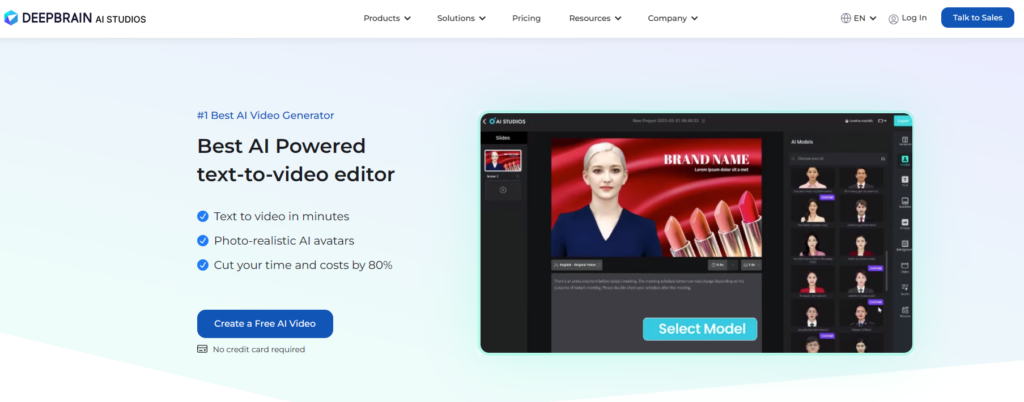This screenshot has width=1024, height=402.
Task: Add a new slide with the plus button
Action: pos(503,190)
